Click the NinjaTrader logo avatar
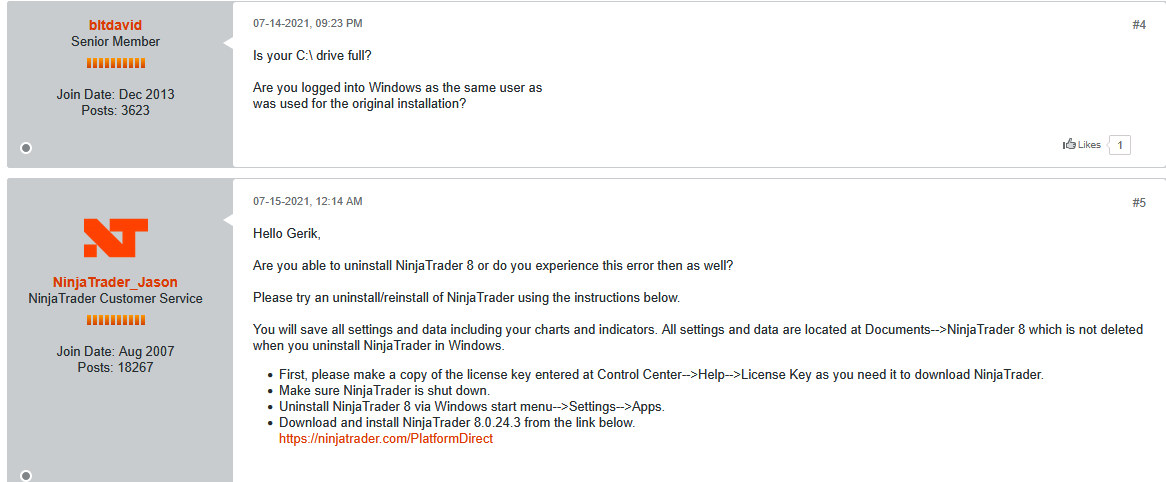The height and width of the screenshot is (482, 1166). point(116,238)
